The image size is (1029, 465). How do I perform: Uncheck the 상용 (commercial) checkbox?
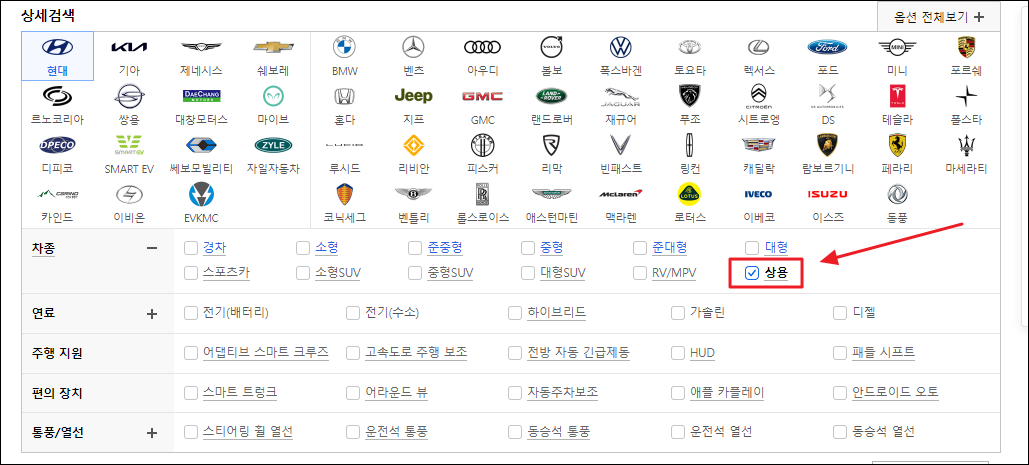[x=752, y=273]
